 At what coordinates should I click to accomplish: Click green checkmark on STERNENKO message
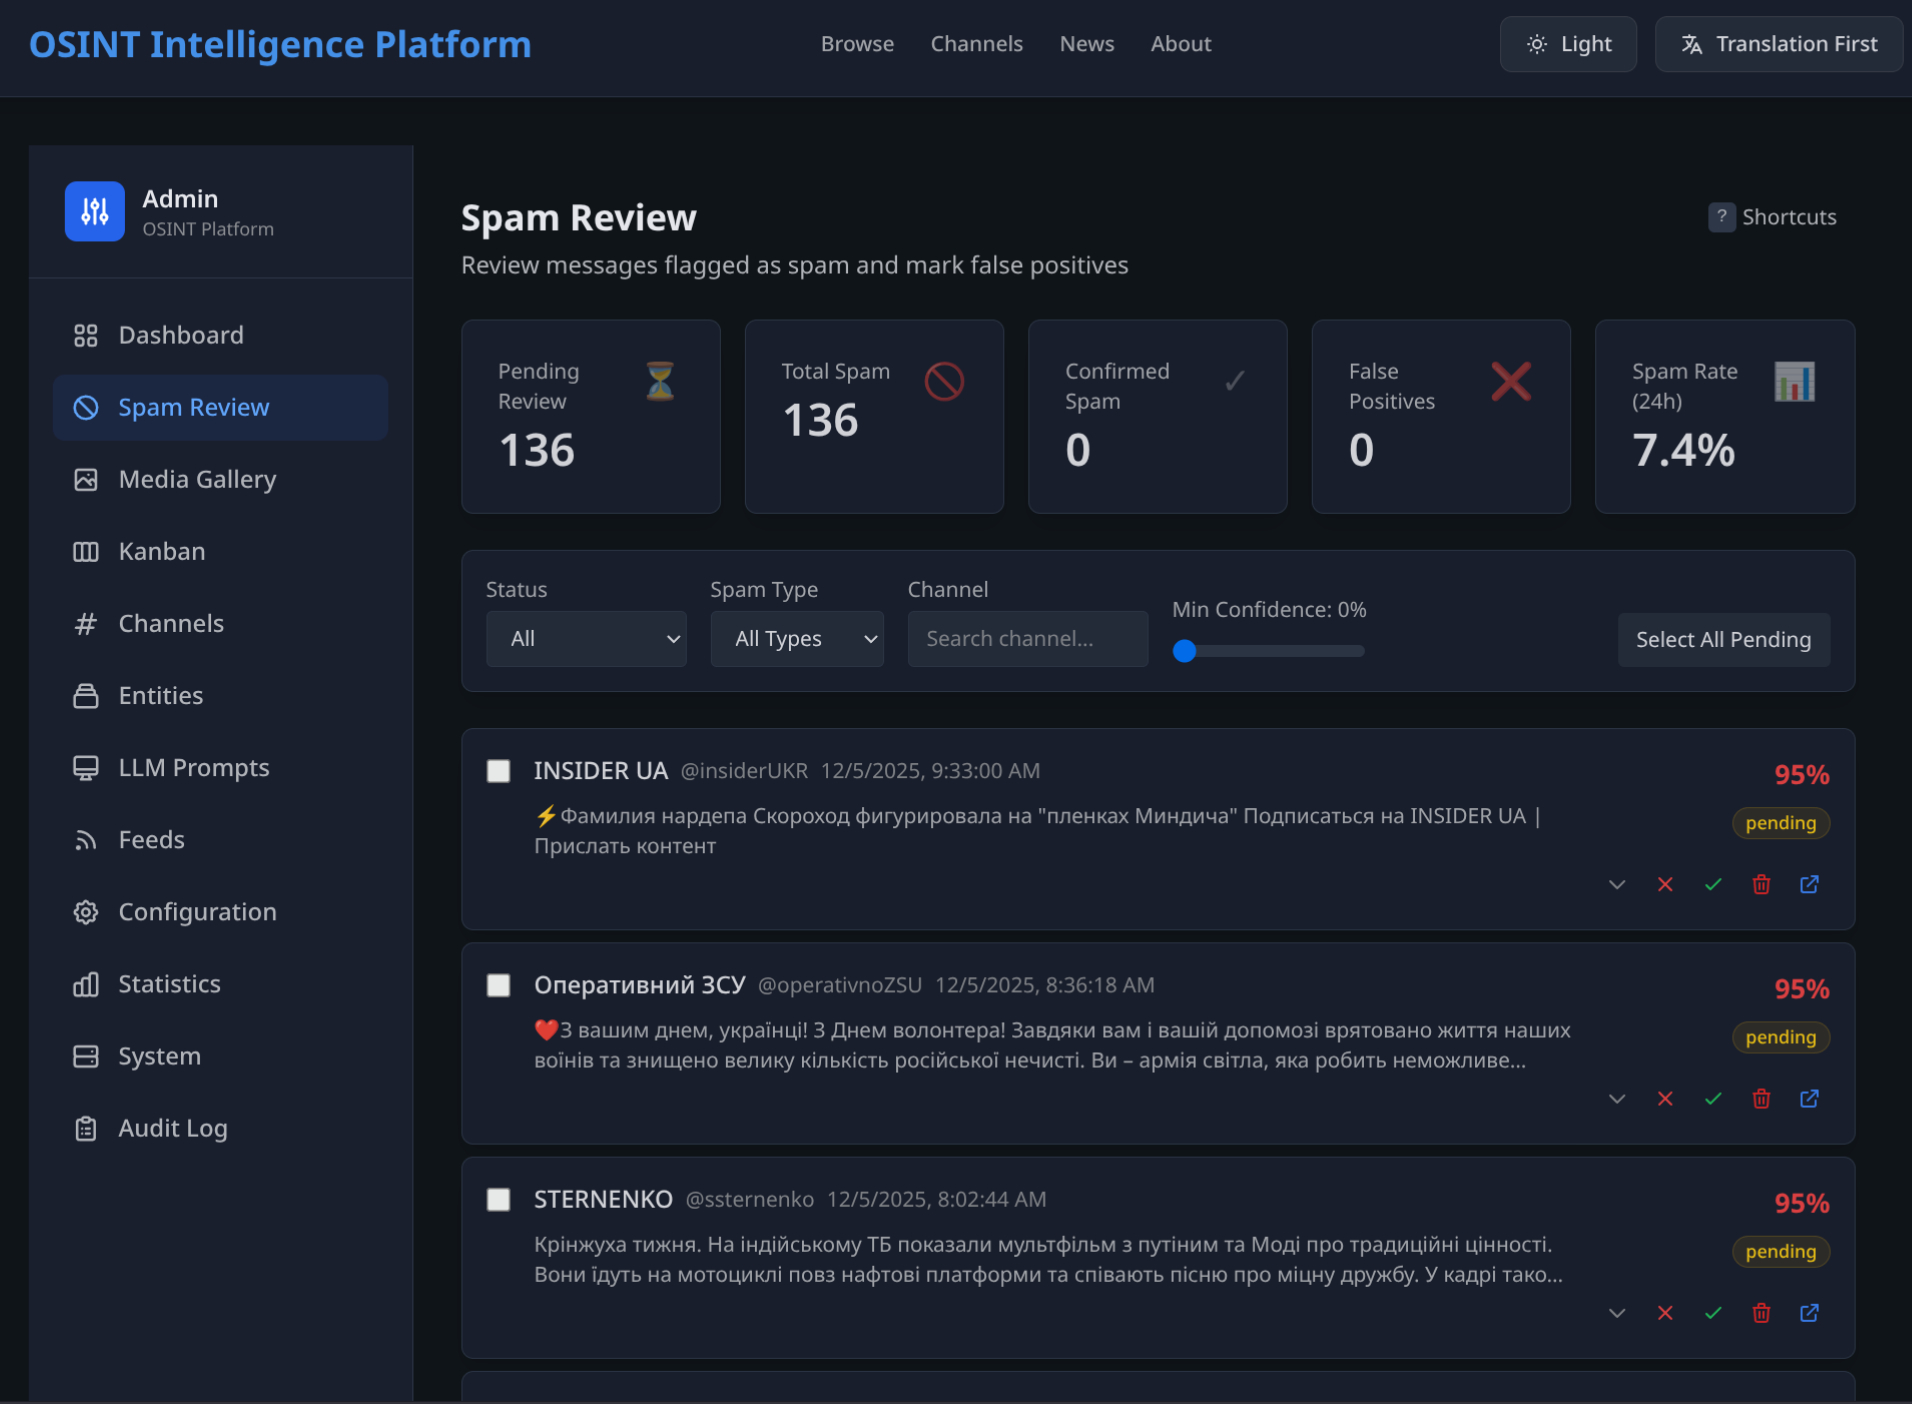pos(1713,1313)
